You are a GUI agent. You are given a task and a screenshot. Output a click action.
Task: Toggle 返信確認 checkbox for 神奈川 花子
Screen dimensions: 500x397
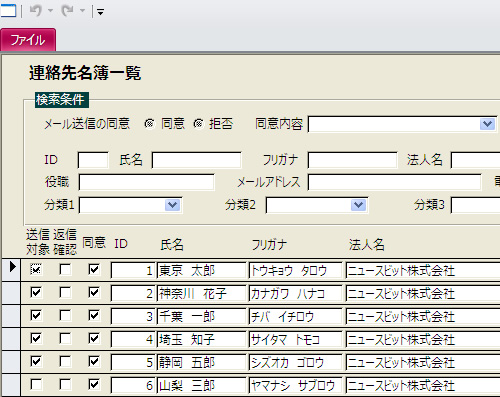pos(65,293)
